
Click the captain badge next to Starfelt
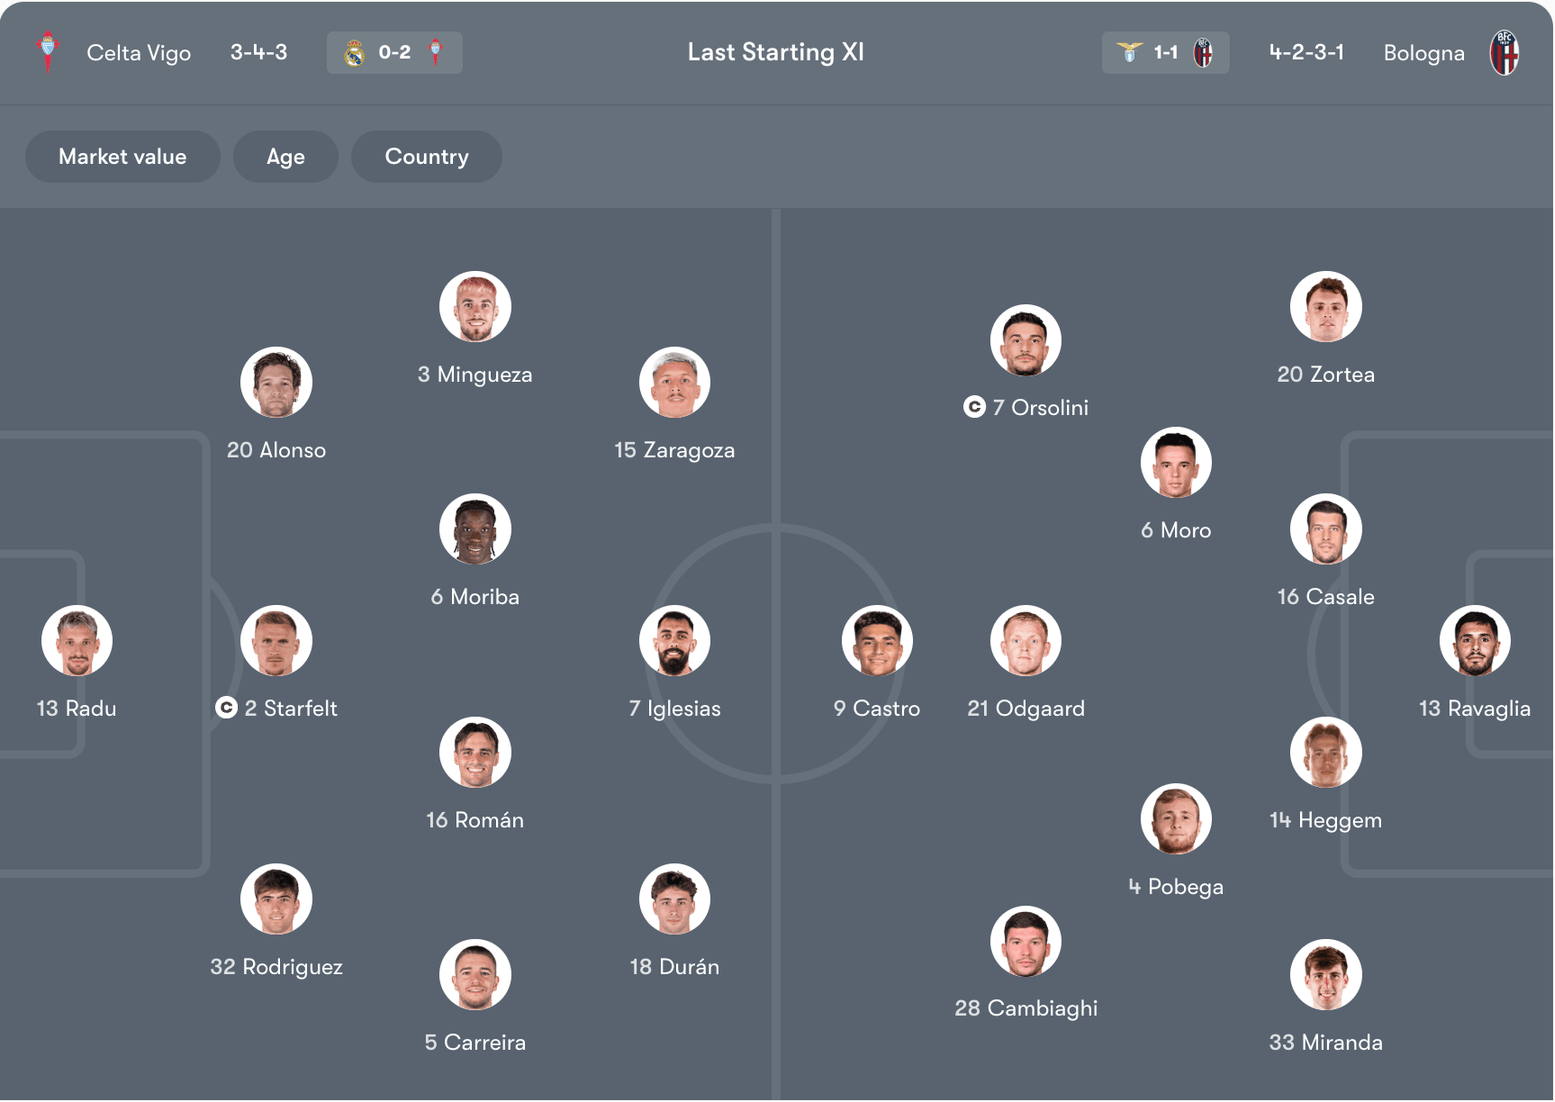pos(226,708)
